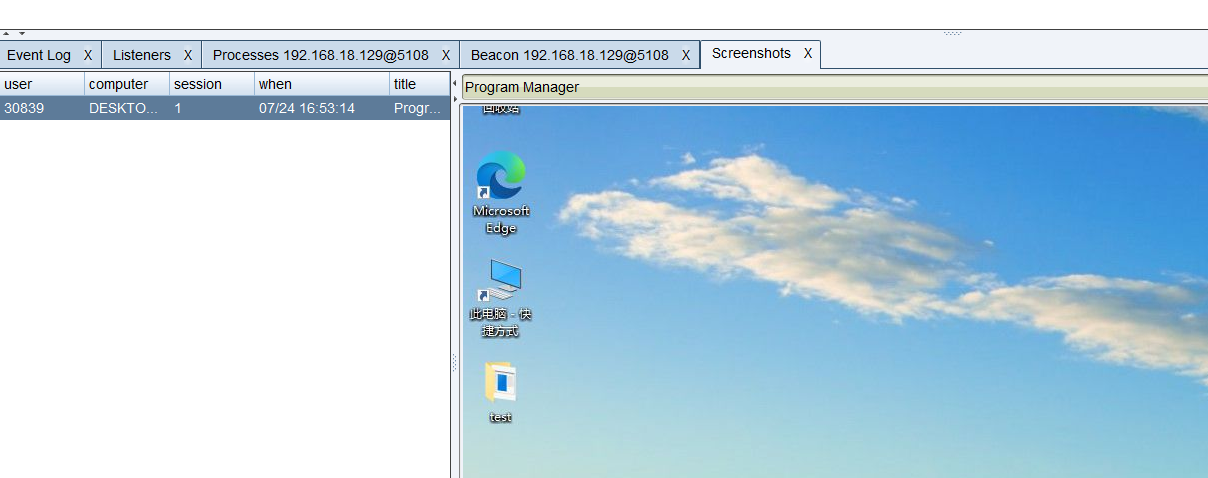The width and height of the screenshot is (1208, 478).
Task: Expand the panel with small down arrow
Action: point(22,34)
